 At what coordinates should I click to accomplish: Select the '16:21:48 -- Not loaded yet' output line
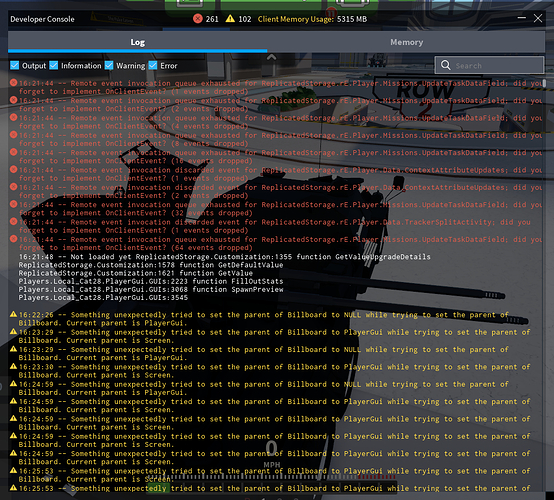pos(225,257)
